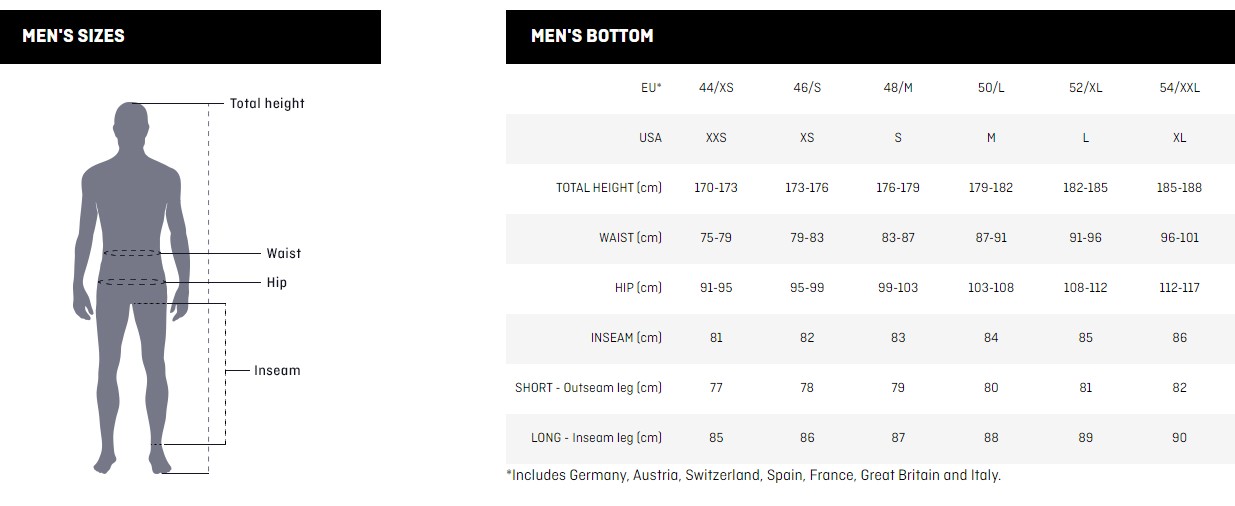The image size is (1235, 506).
Task: Click the Inseam label beside the figure
Action: 277,371
